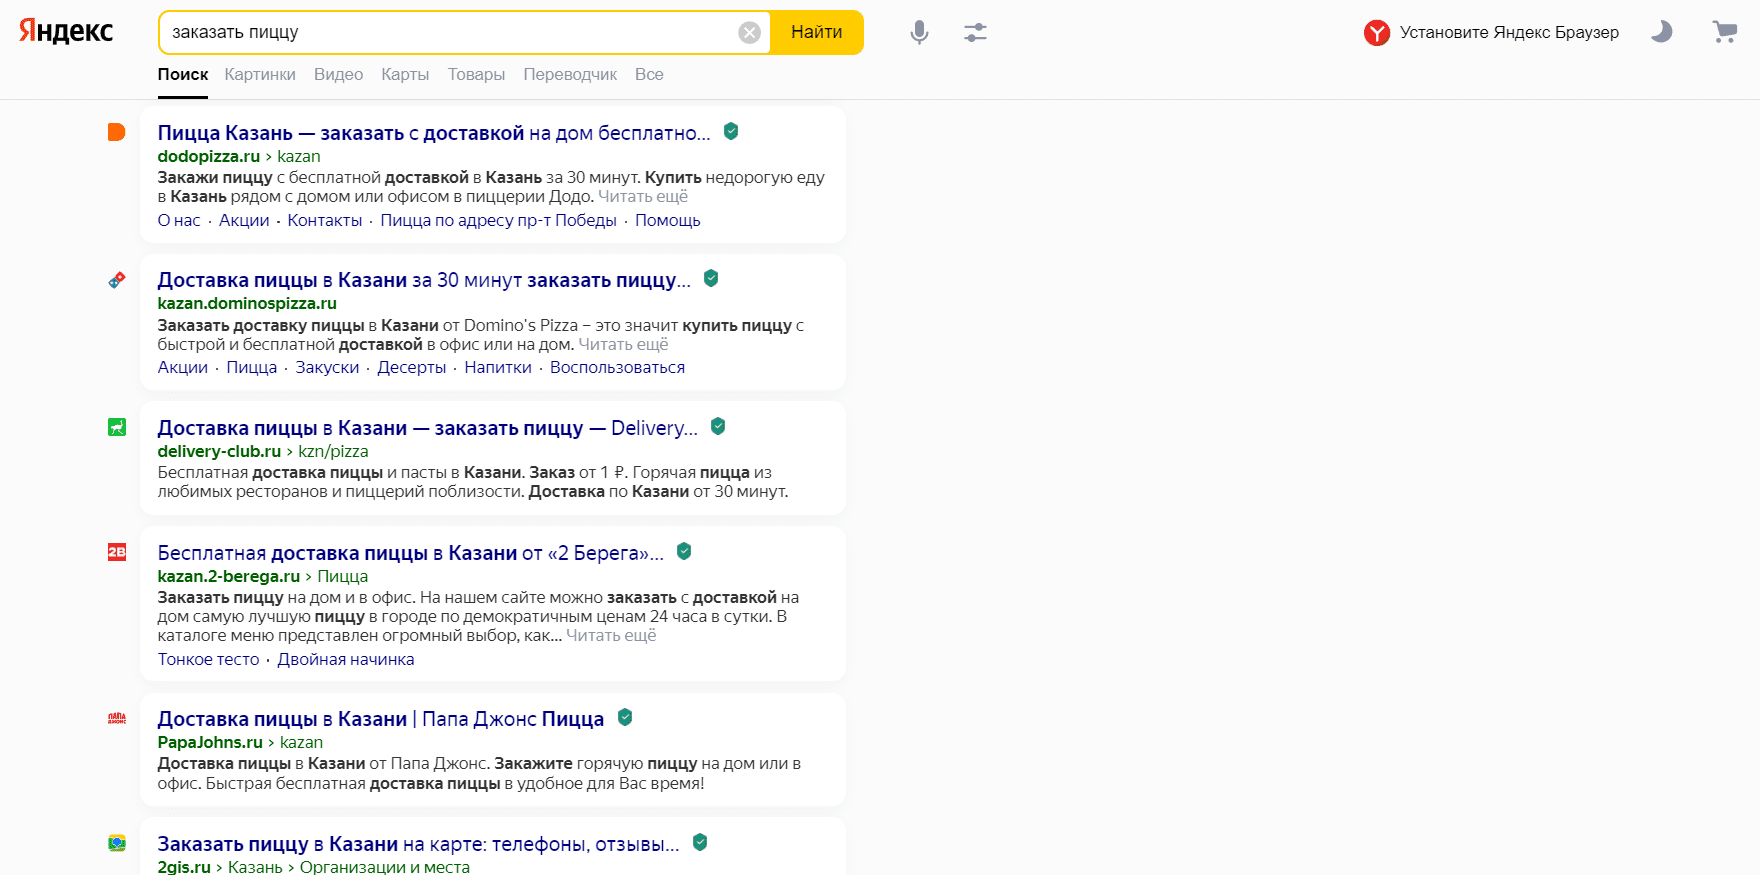1760x875 pixels.
Task: Open 'Заказать пиццу в Казани на карте' result
Action: click(x=419, y=844)
